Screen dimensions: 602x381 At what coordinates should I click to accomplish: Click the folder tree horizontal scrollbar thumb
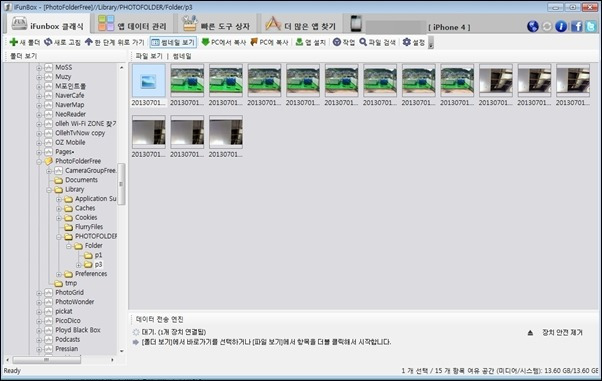[46, 360]
